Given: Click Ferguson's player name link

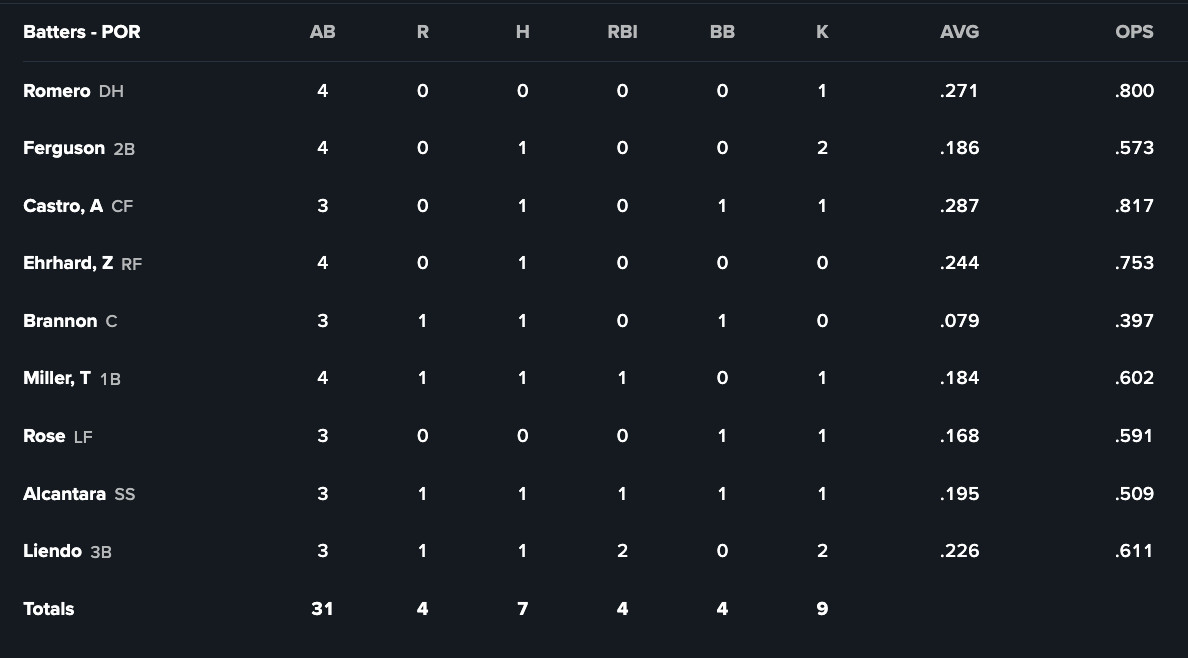Looking at the screenshot, I should coord(64,148).
